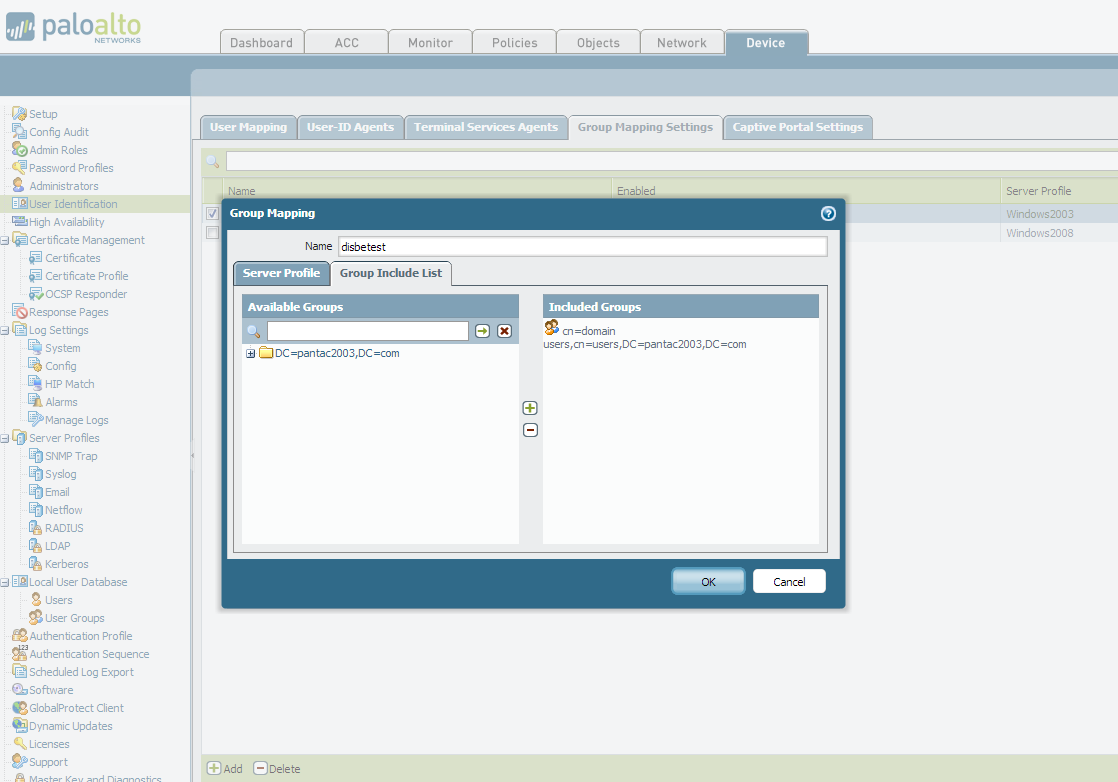This screenshot has height=782, width=1118.
Task: Open the Dashboard tab
Action: (262, 42)
